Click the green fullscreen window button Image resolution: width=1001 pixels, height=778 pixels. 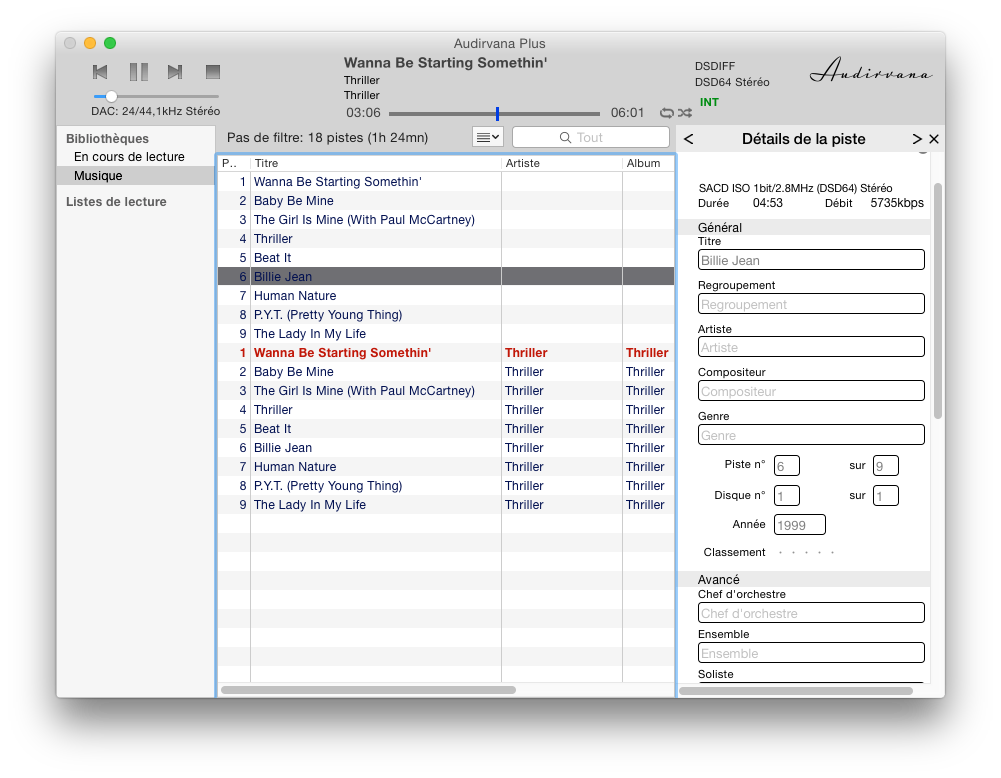(x=110, y=43)
